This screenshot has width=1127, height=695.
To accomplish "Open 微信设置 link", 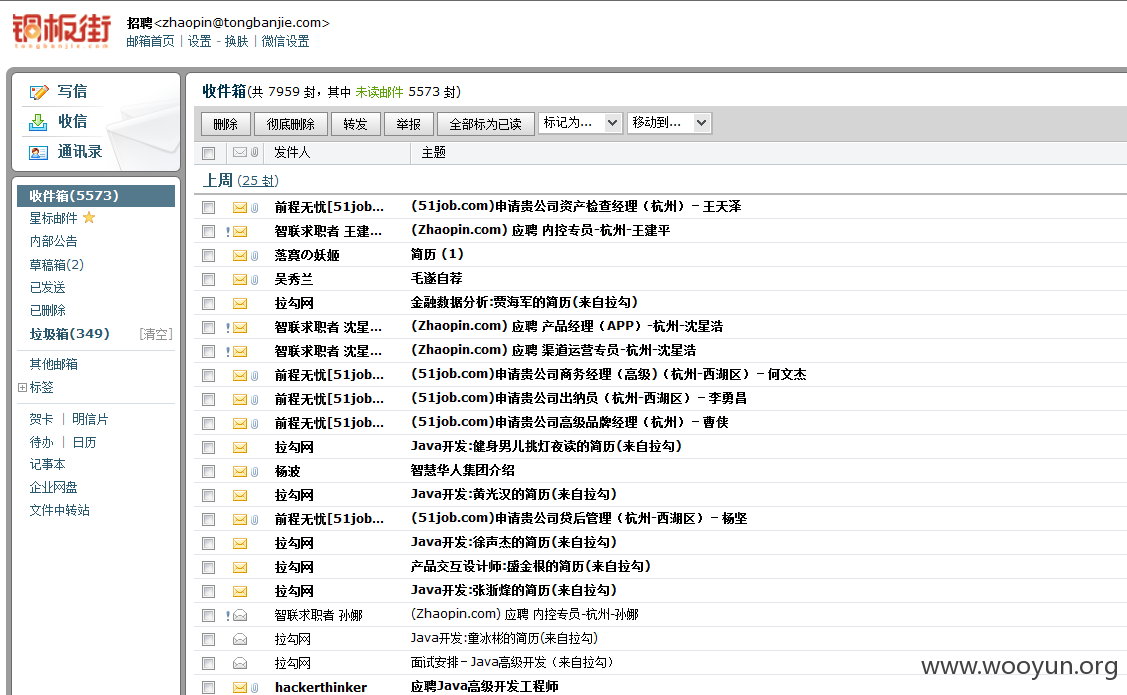I will point(285,41).
